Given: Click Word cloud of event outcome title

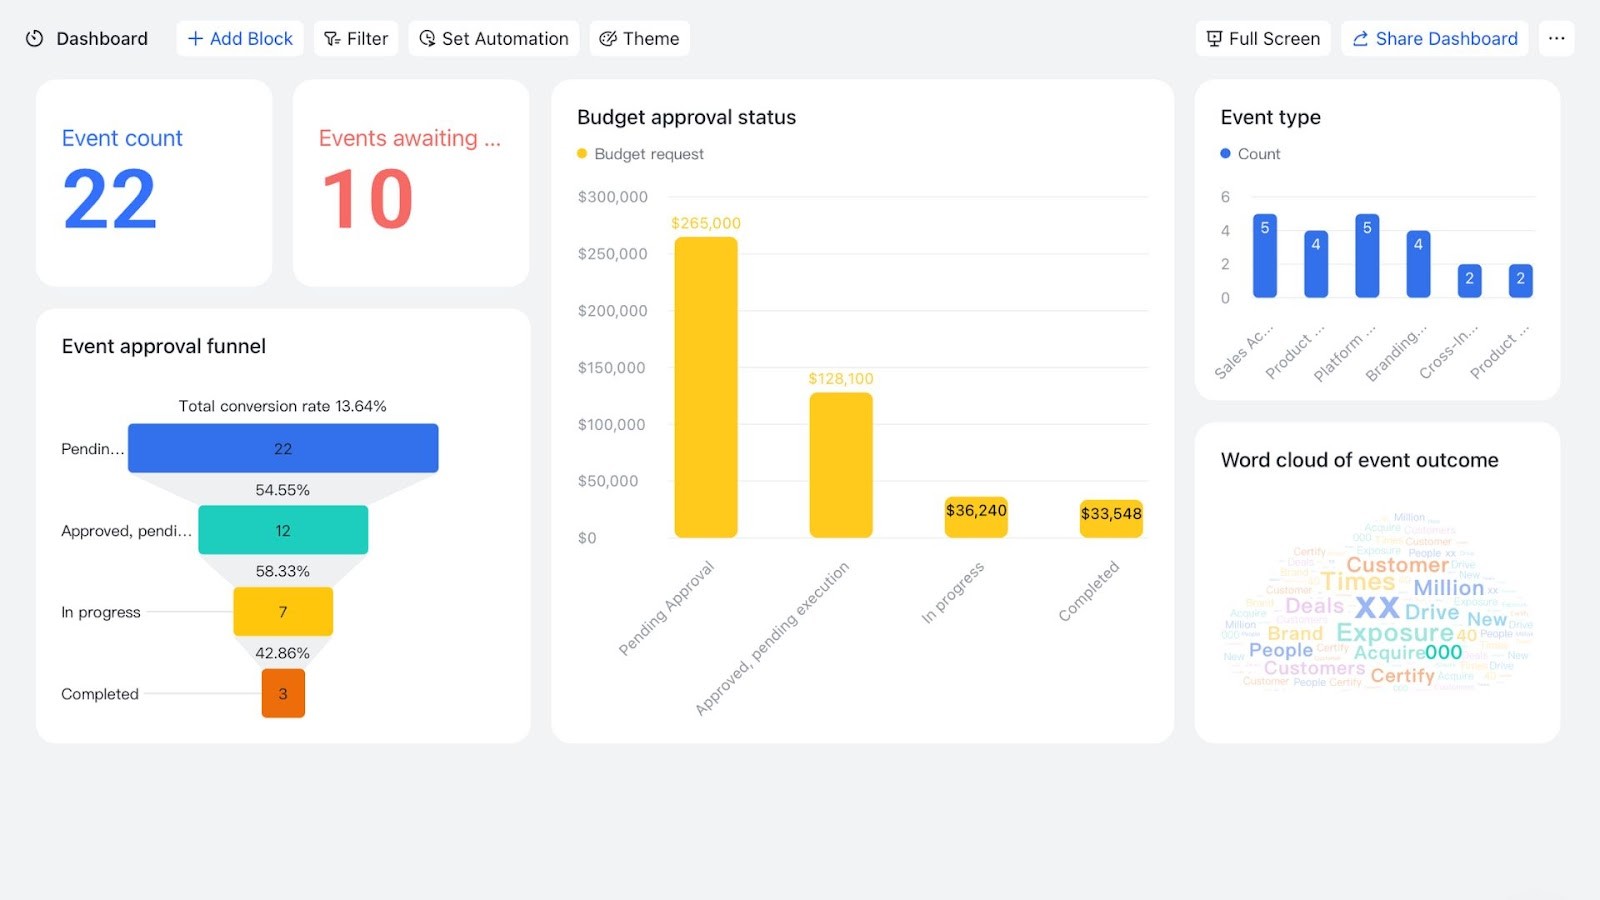Looking at the screenshot, I should point(1360,460).
